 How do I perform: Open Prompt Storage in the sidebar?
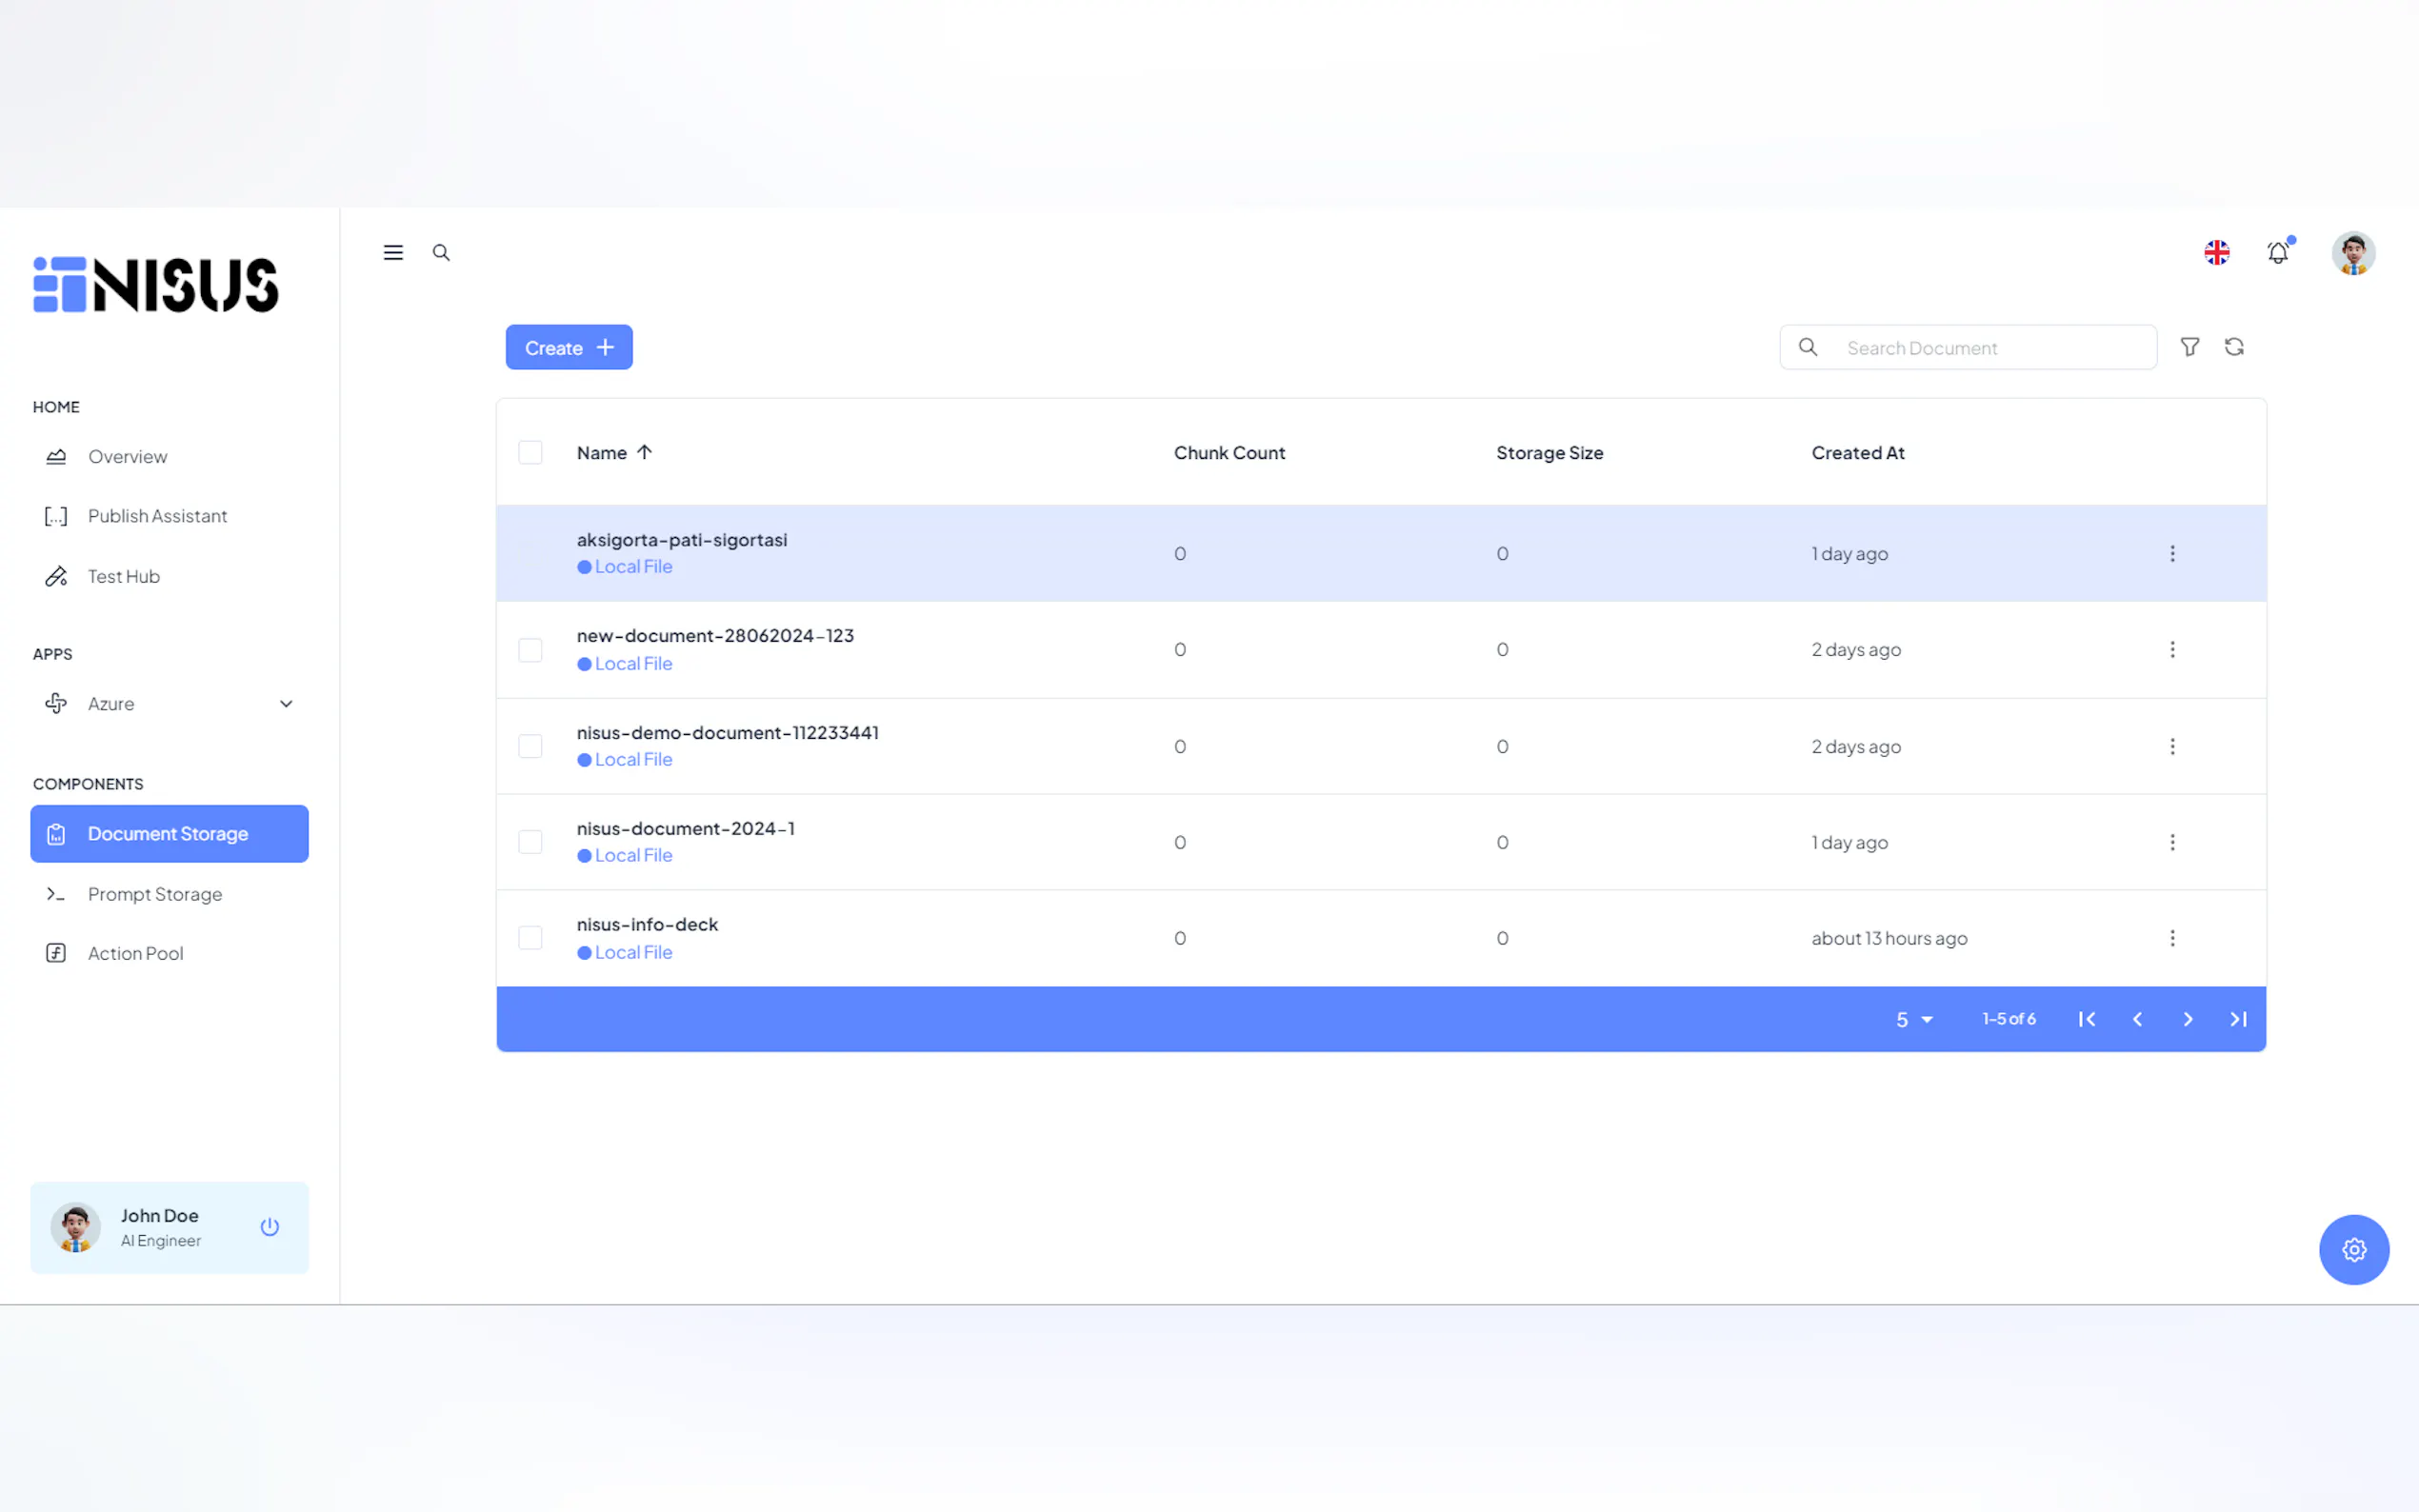pyautogui.click(x=155, y=894)
